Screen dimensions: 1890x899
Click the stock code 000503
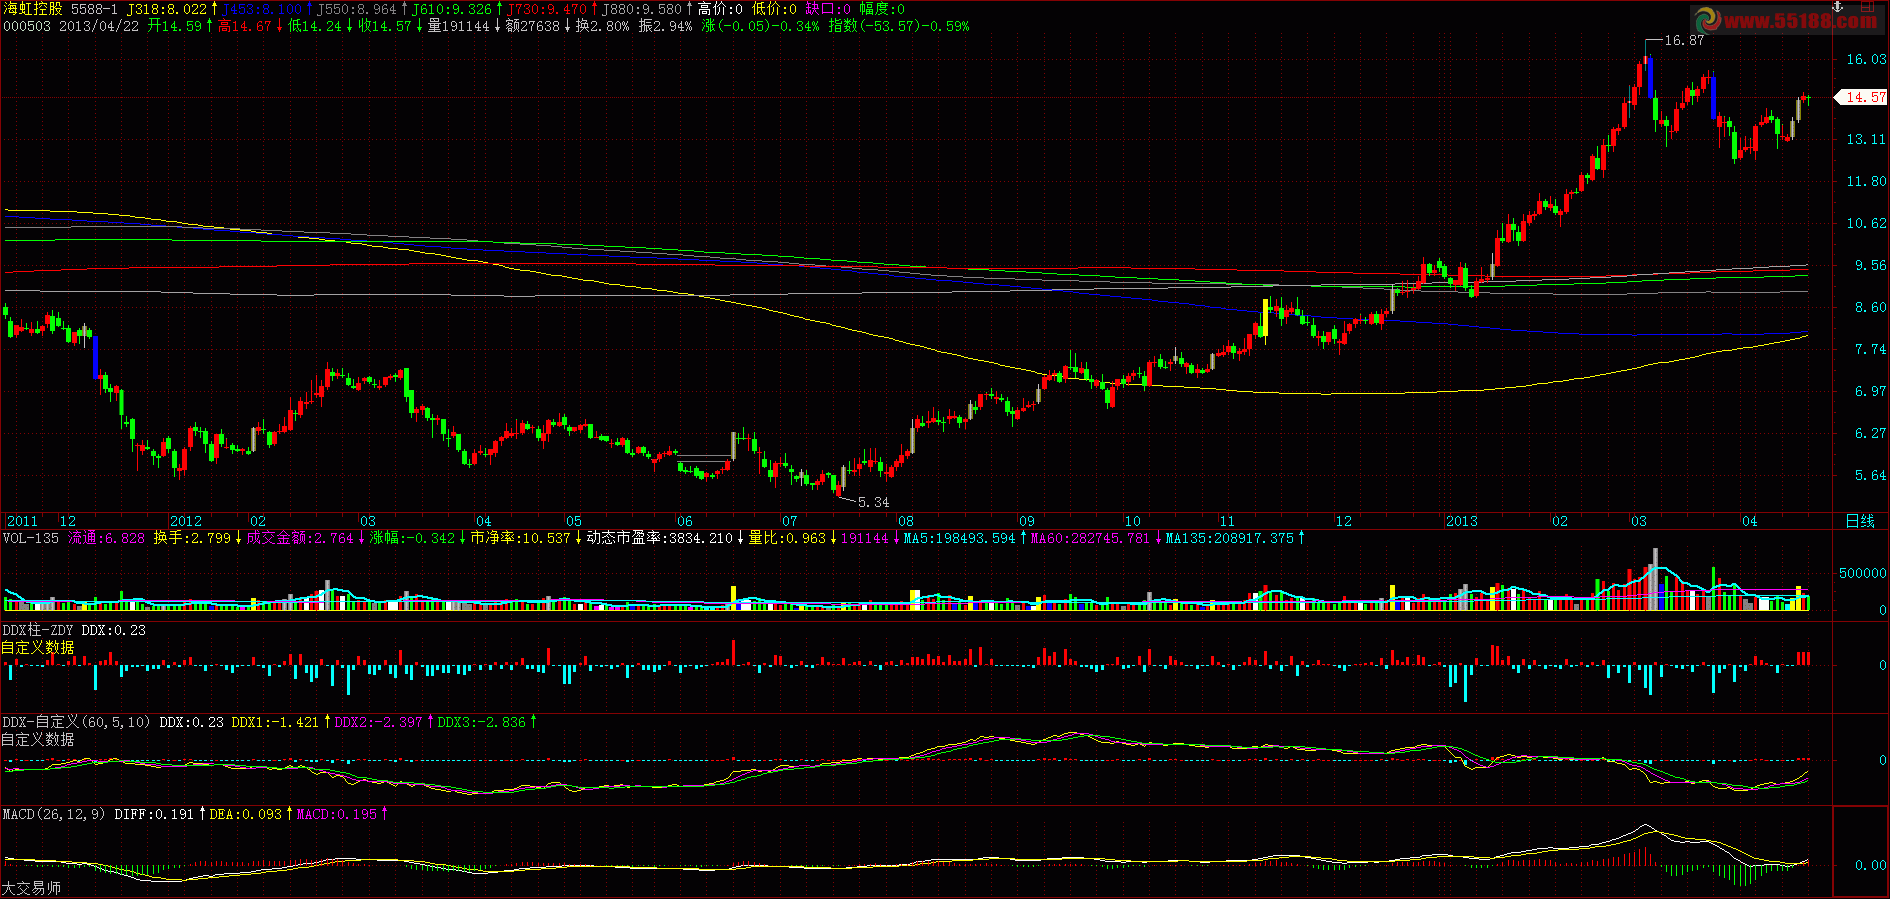pyautogui.click(x=27, y=26)
